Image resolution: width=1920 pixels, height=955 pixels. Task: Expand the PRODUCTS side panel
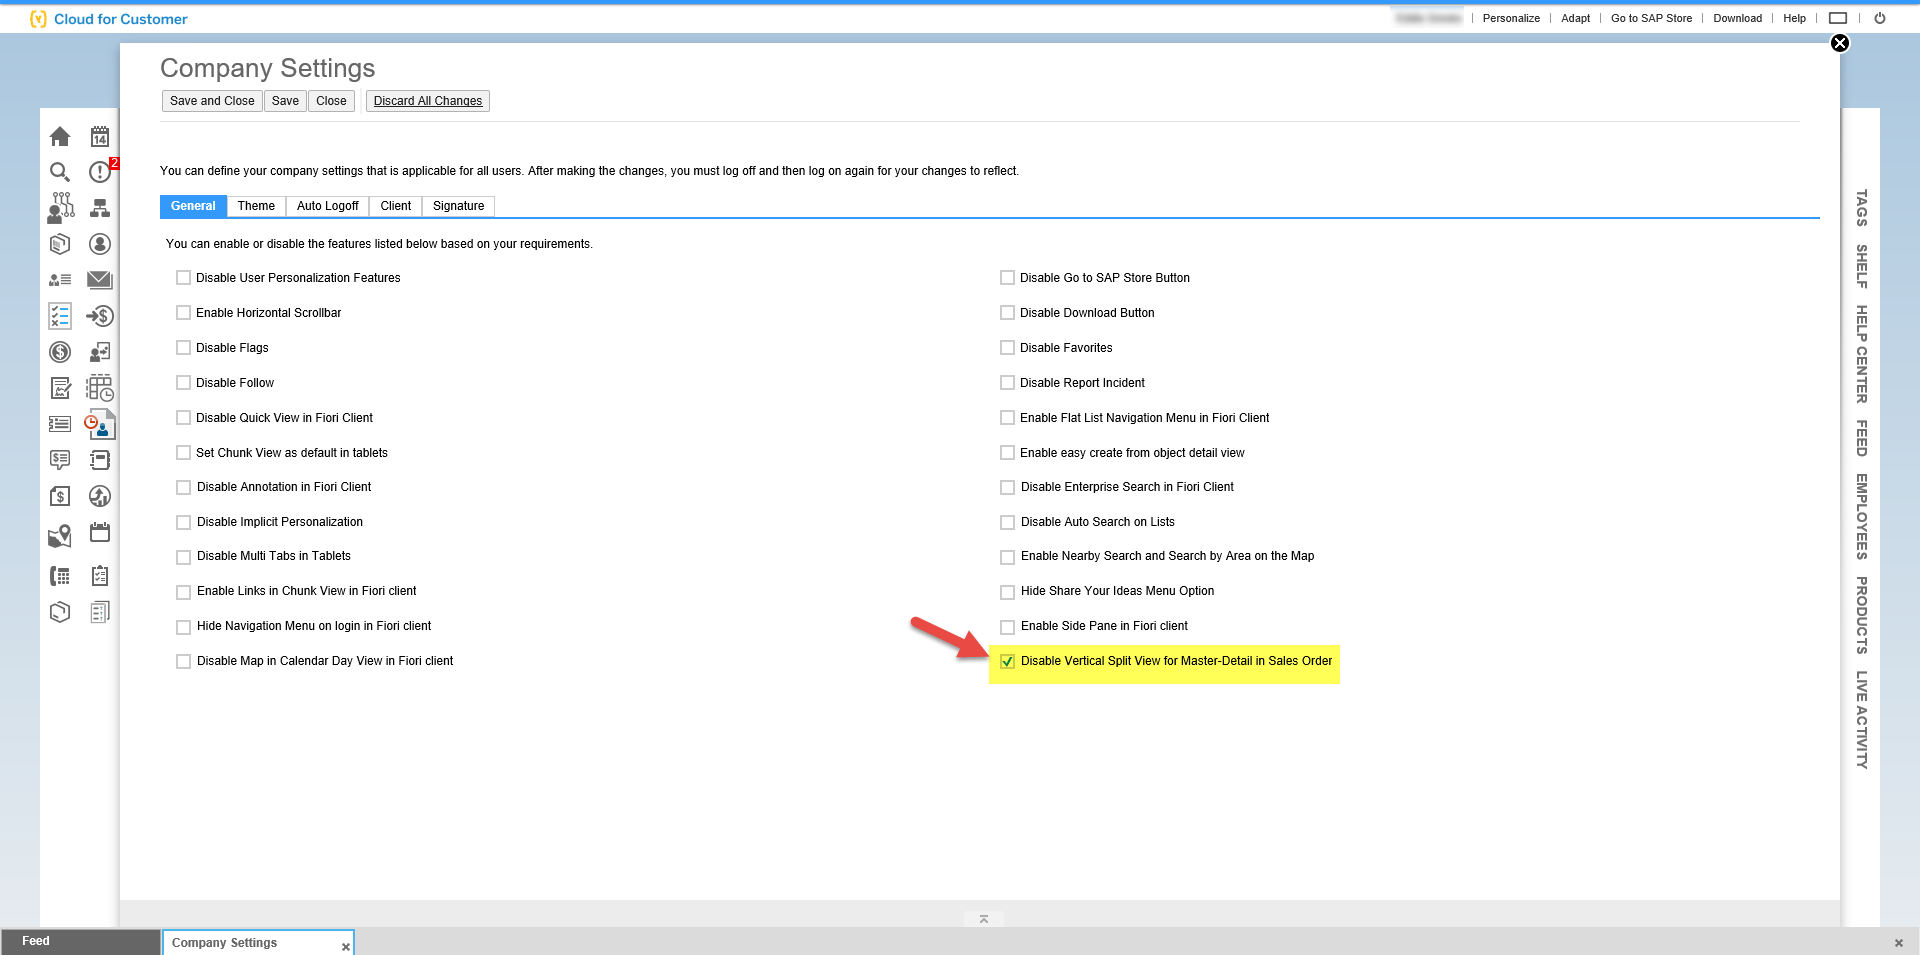click(x=1861, y=615)
